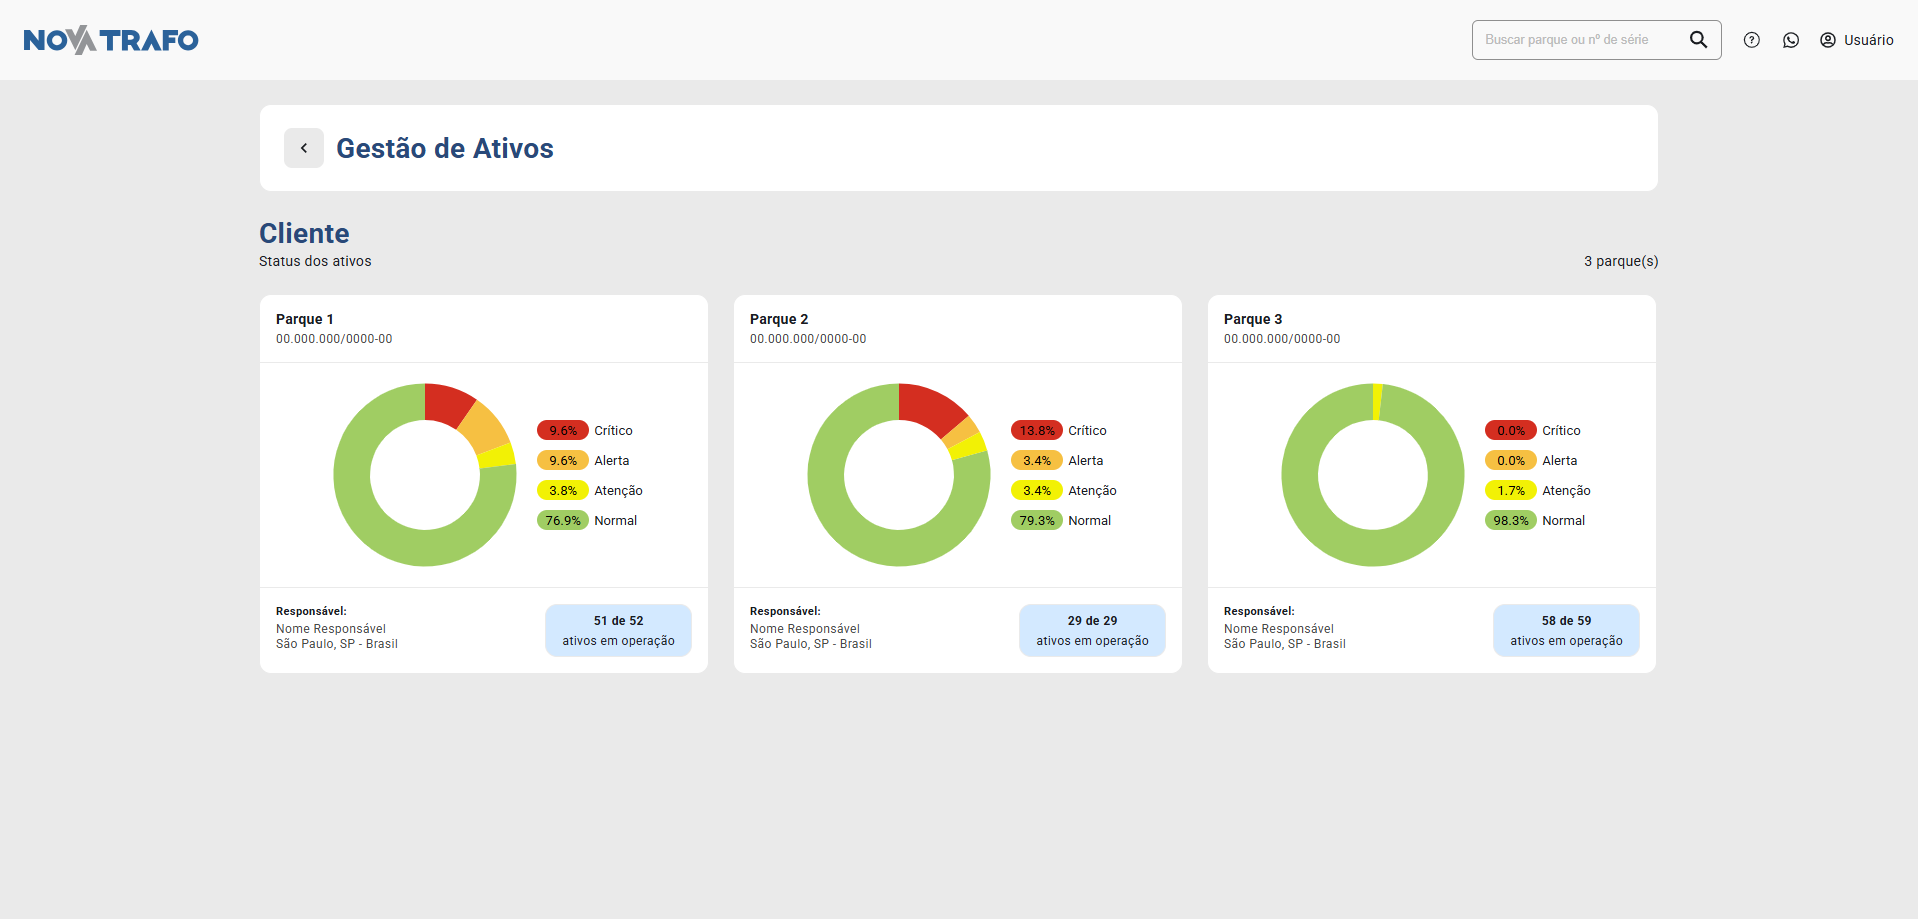Viewport: 1918px width, 919px height.
Task: Click the user profile avatar icon
Action: point(1827,40)
